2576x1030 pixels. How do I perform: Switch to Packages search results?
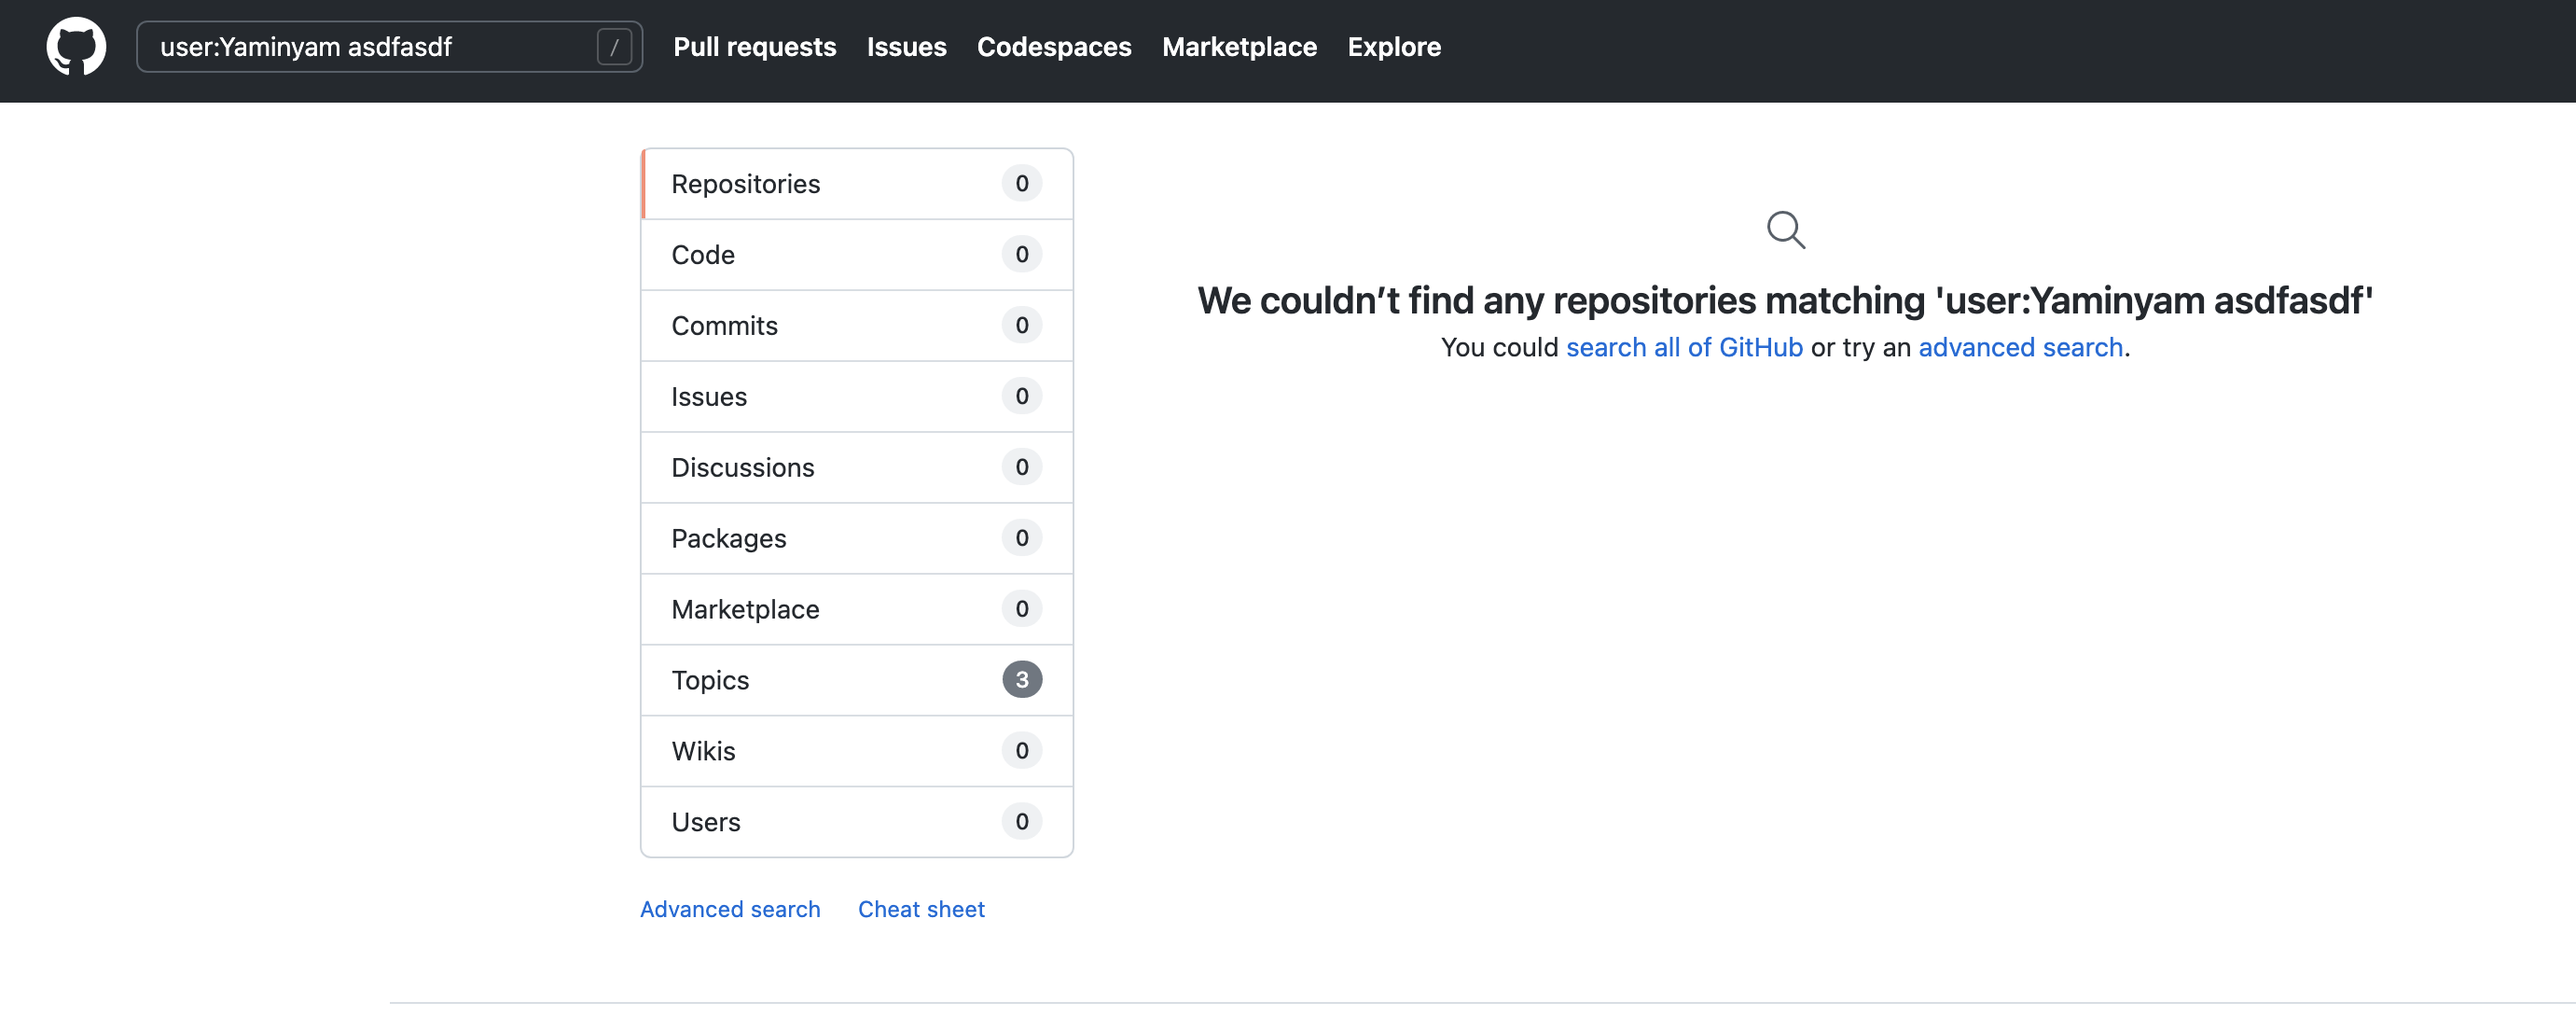coord(728,539)
